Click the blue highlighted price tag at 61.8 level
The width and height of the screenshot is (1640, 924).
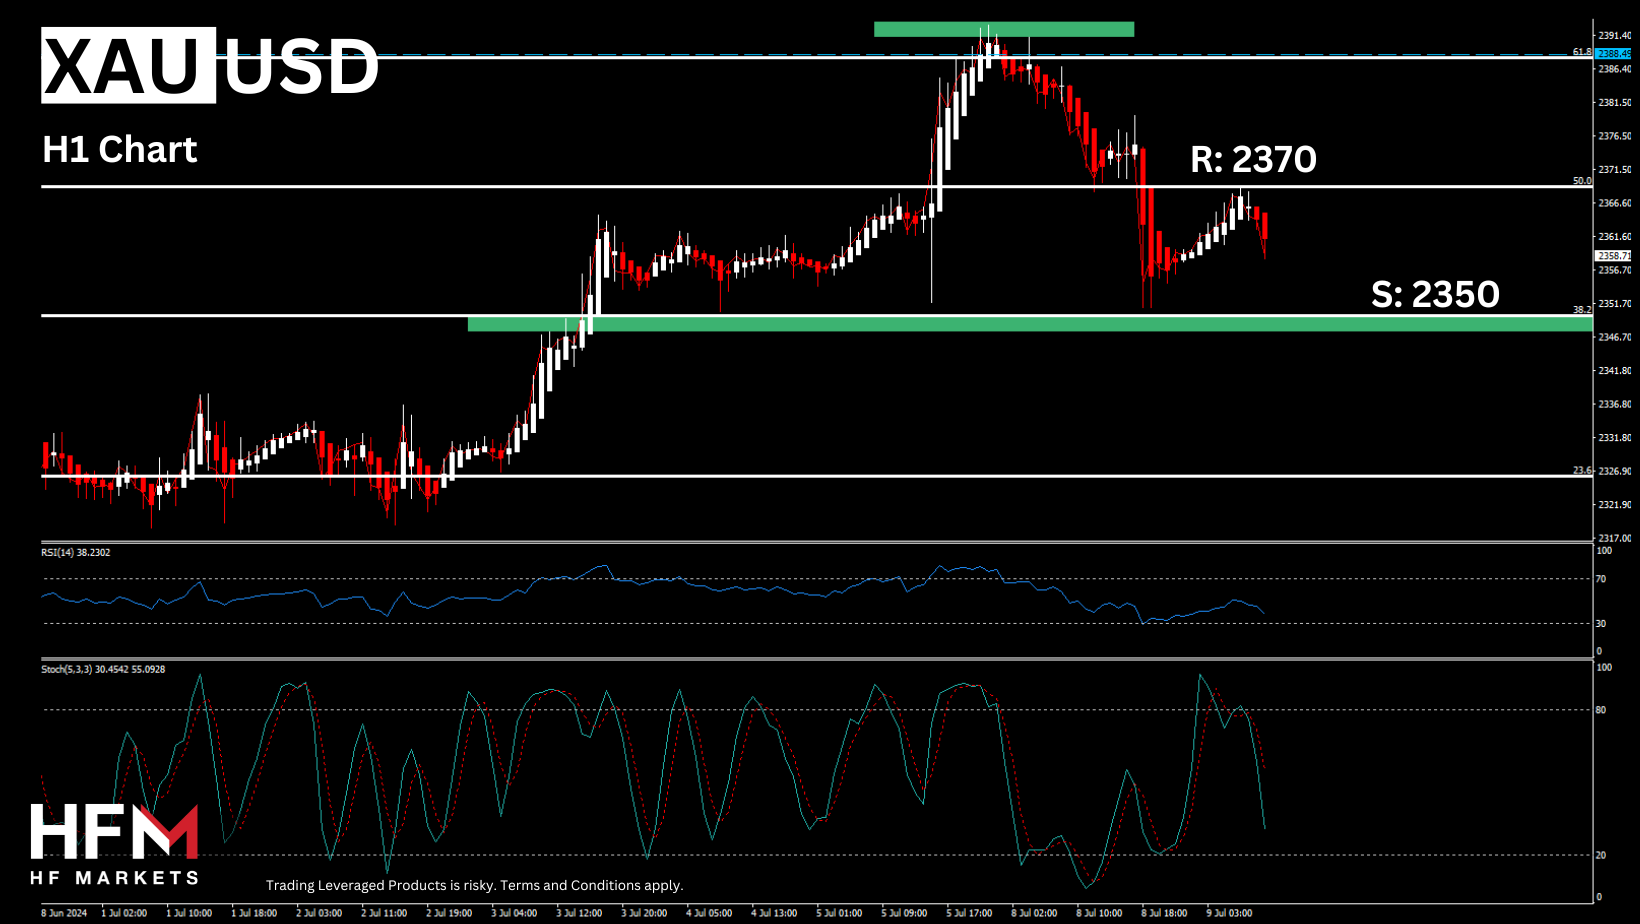tap(1613, 54)
